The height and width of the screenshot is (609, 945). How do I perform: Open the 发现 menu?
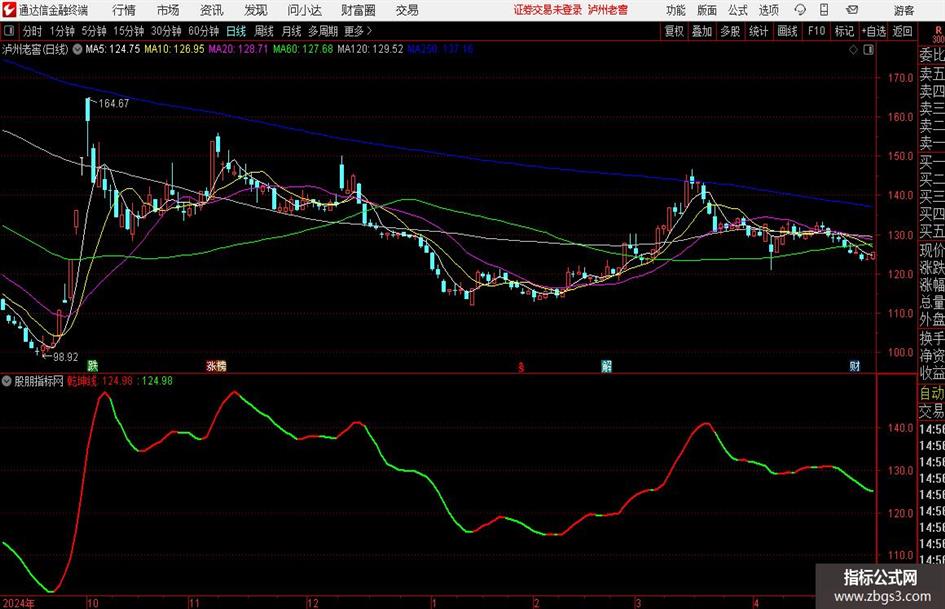[x=256, y=10]
